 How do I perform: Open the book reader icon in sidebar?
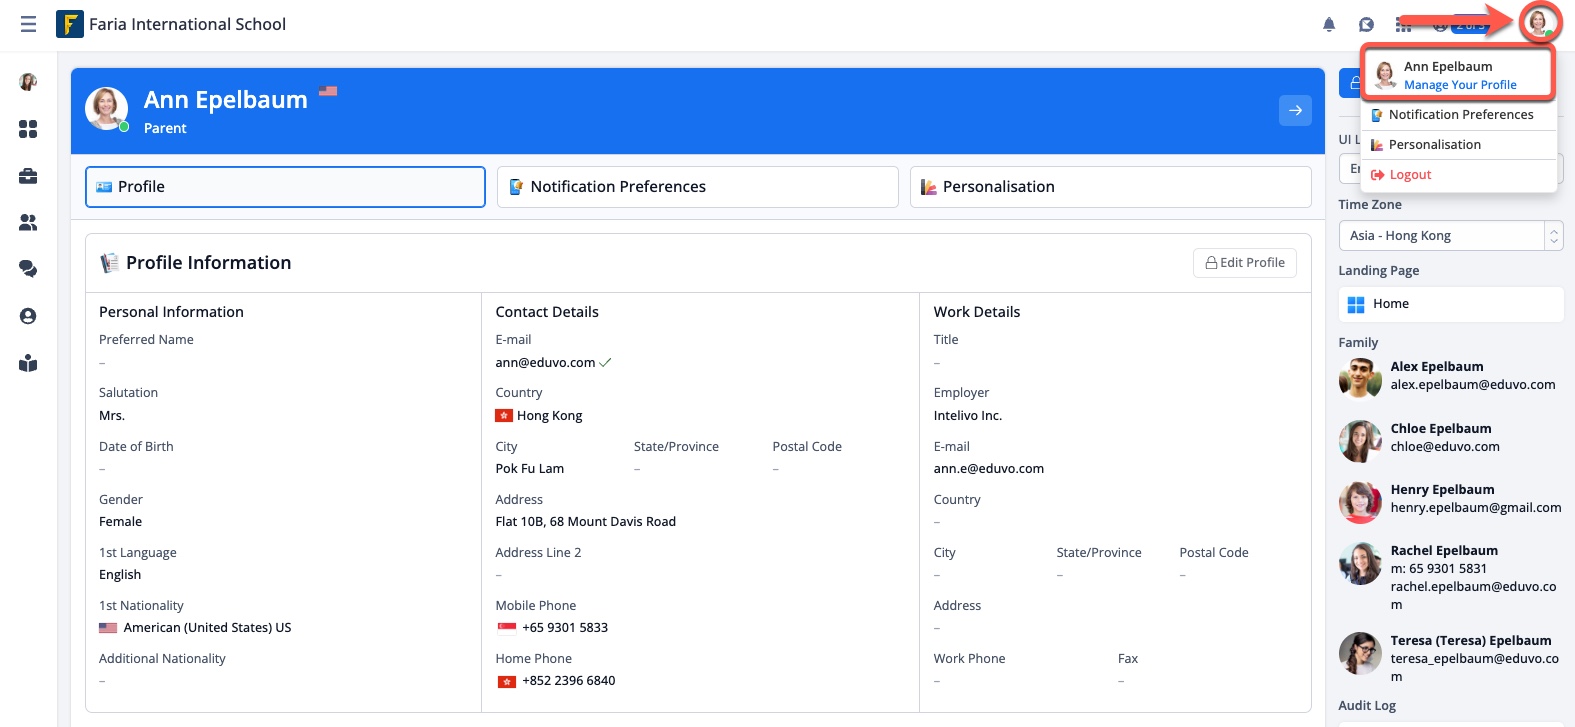[x=28, y=363]
